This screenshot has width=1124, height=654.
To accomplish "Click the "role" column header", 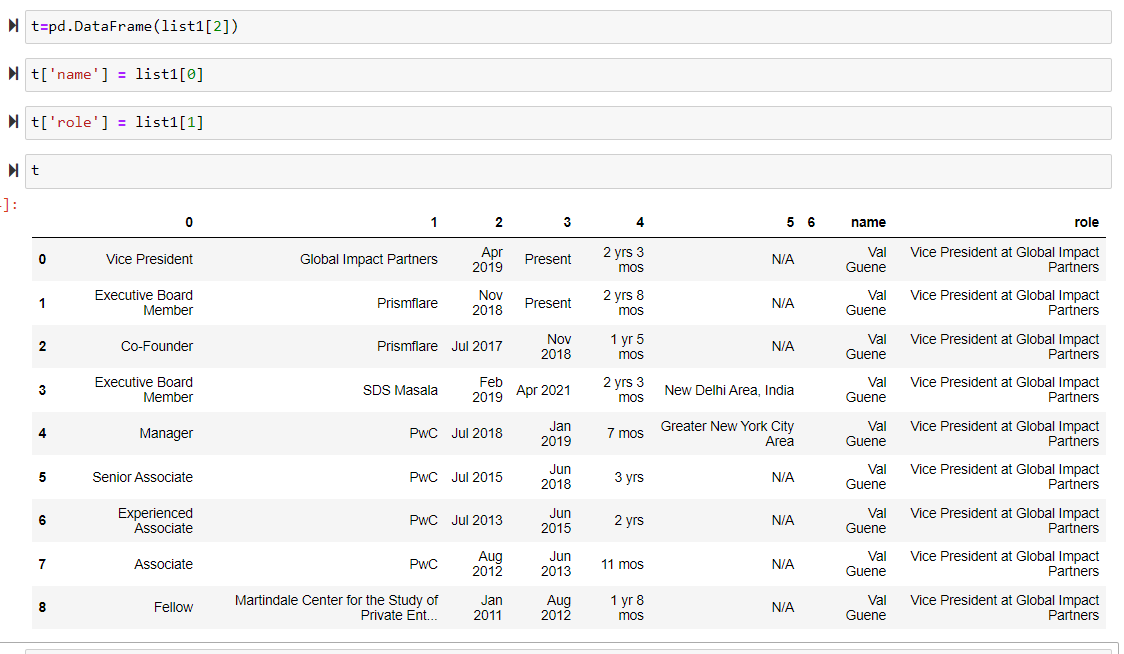I will 1086,222.
